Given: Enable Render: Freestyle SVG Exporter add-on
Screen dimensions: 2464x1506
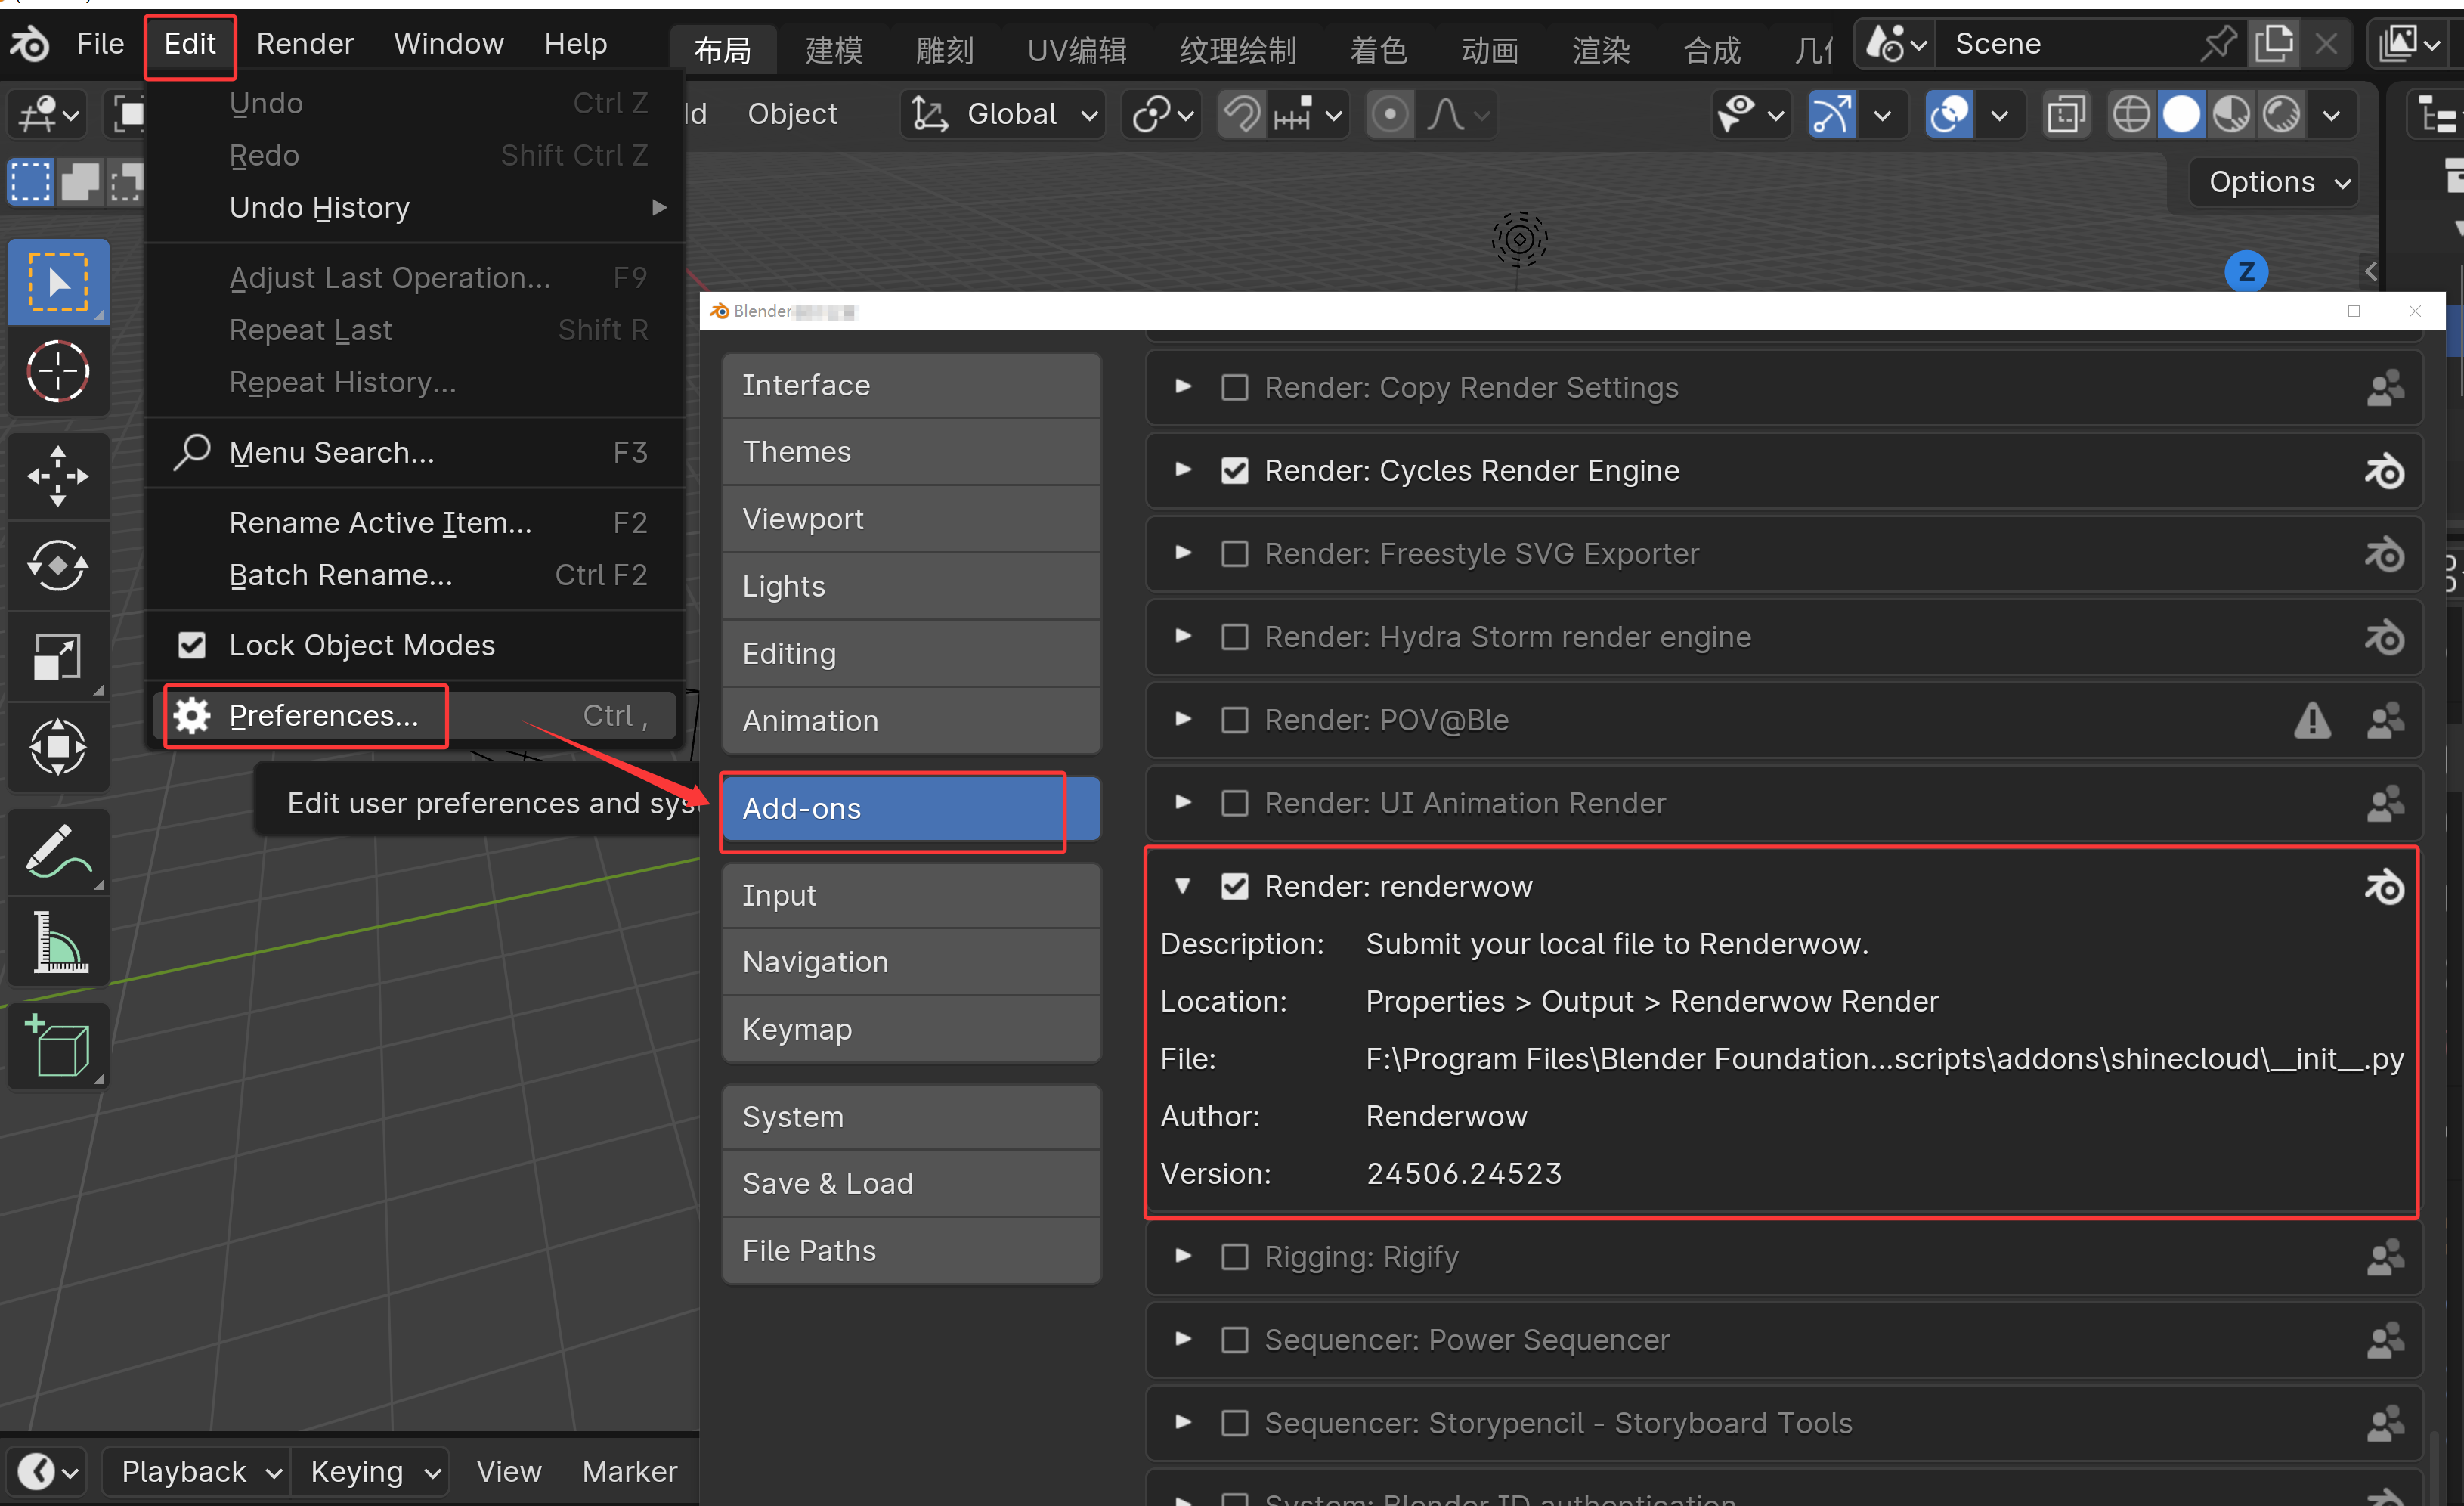Looking at the screenshot, I should point(1235,553).
